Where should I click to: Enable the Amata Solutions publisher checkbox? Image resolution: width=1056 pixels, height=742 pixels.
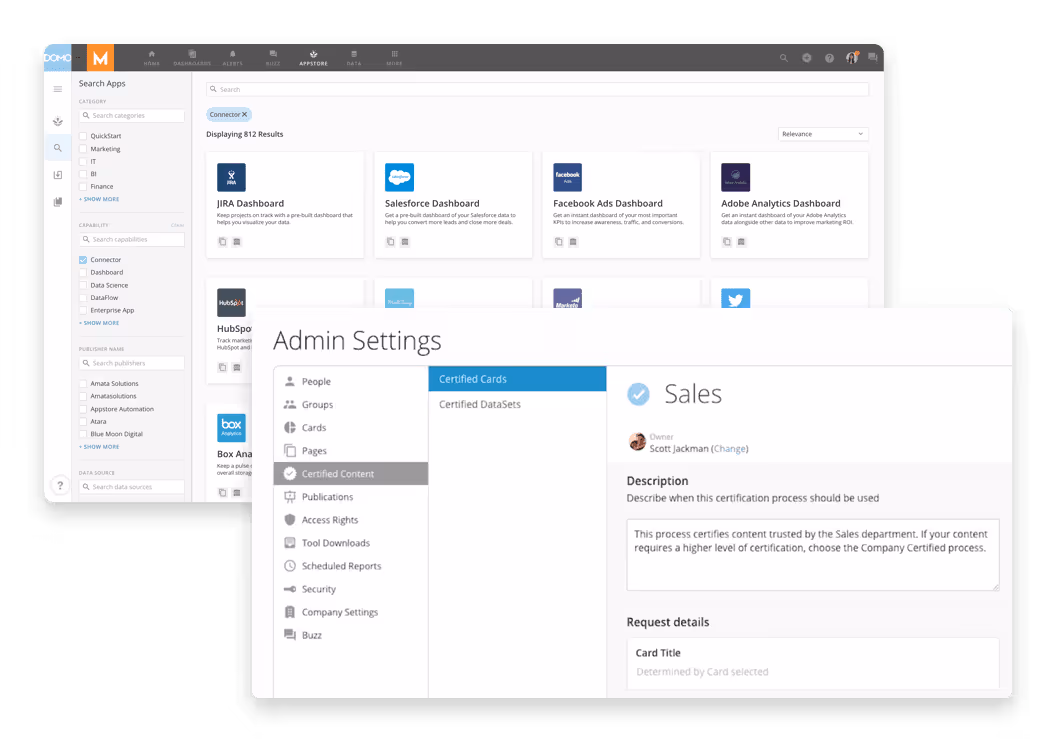click(x=83, y=384)
